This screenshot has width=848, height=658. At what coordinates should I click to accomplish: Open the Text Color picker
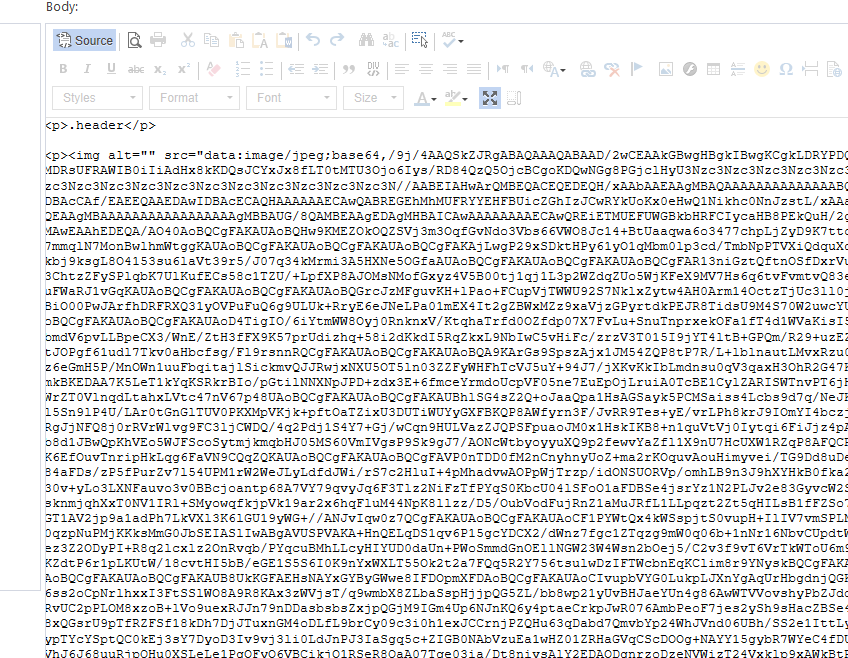point(425,98)
